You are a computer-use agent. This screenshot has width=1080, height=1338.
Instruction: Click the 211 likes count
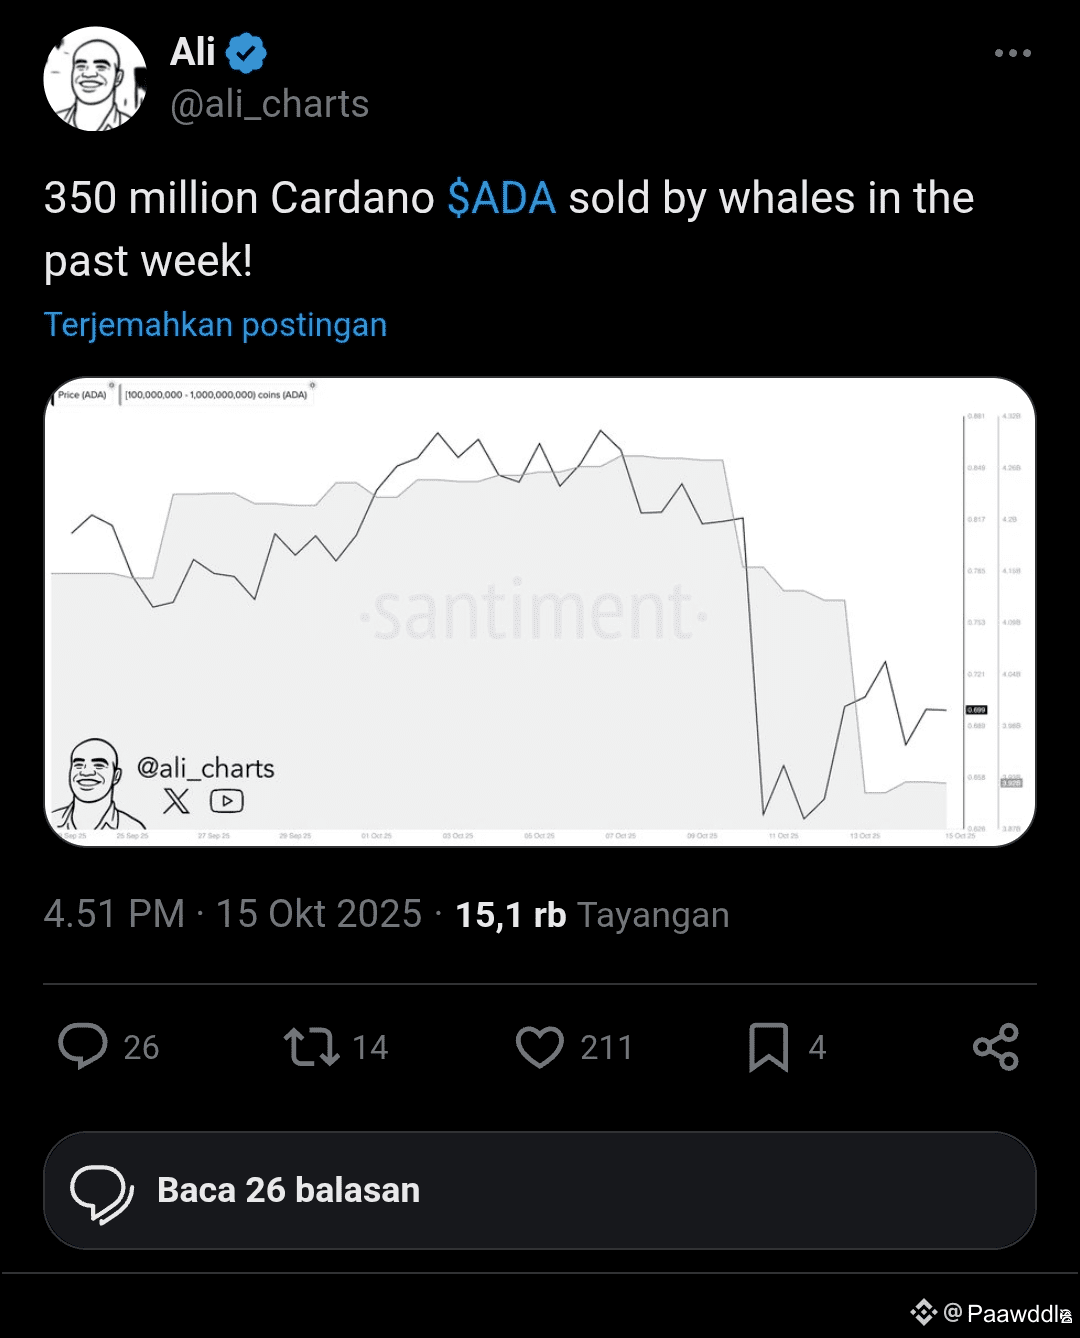click(x=607, y=1047)
